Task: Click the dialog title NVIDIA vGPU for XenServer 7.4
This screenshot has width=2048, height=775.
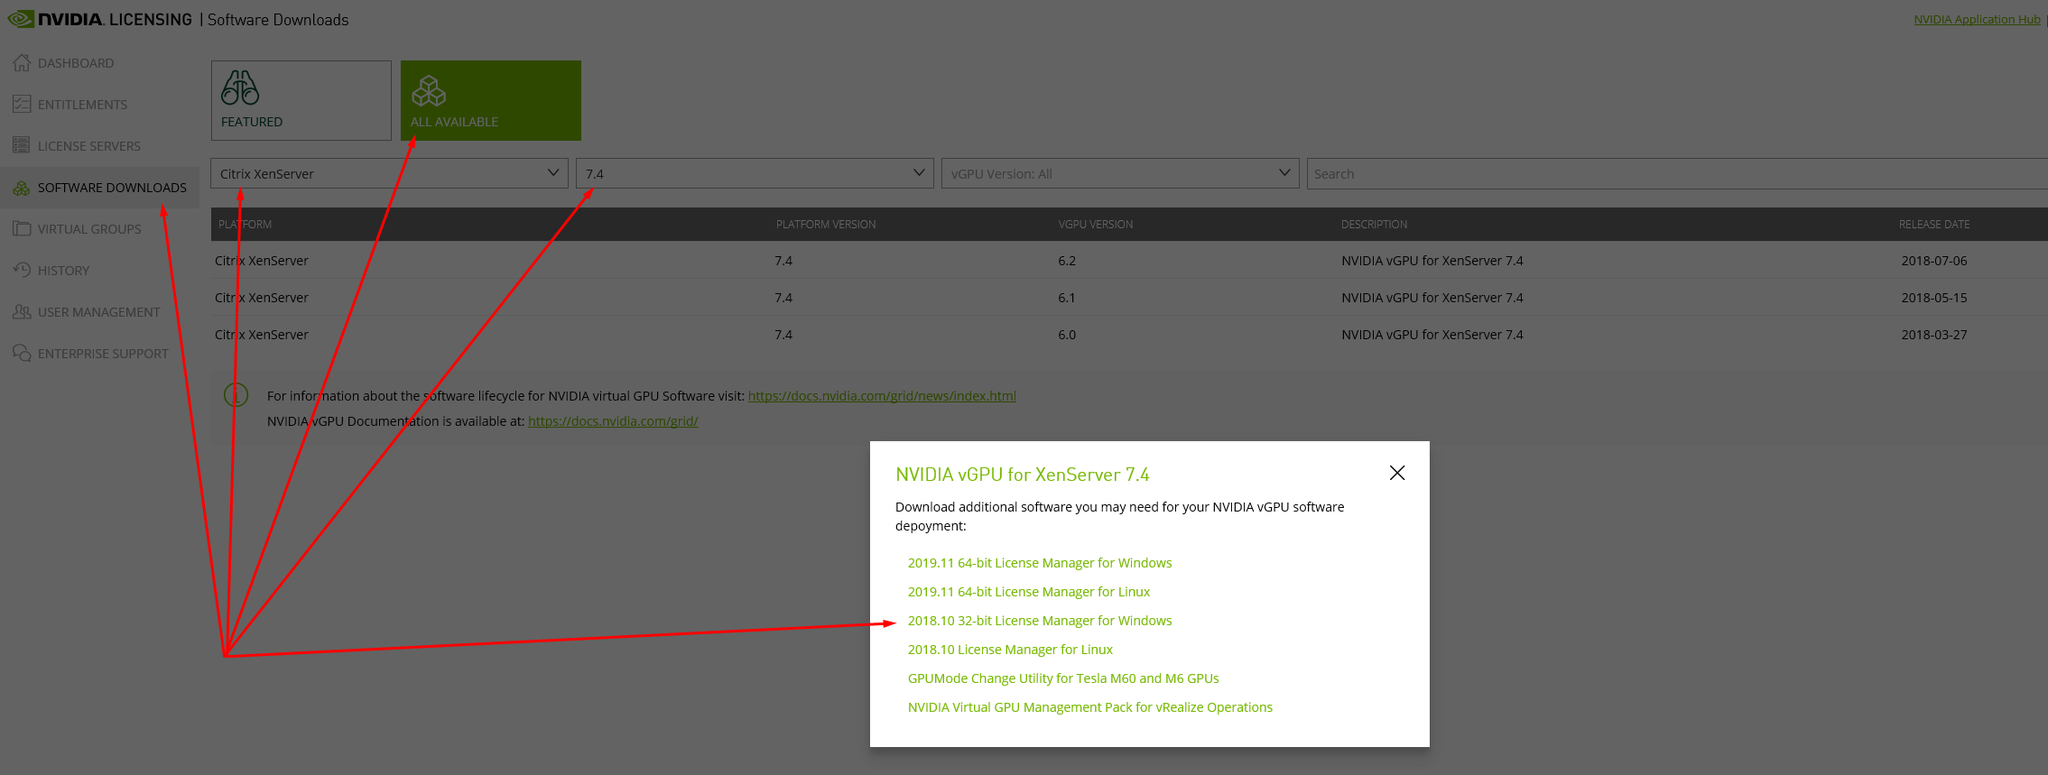Action: click(1022, 474)
